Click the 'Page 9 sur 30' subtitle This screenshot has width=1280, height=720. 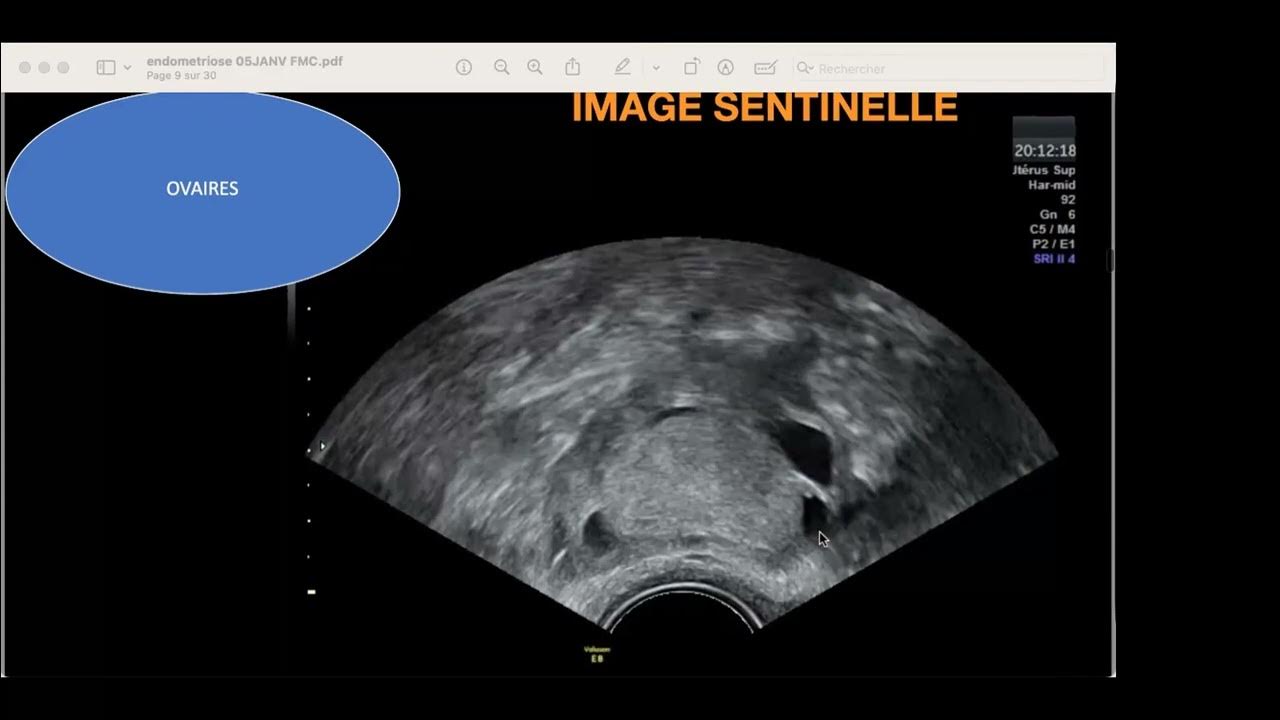click(x=181, y=75)
